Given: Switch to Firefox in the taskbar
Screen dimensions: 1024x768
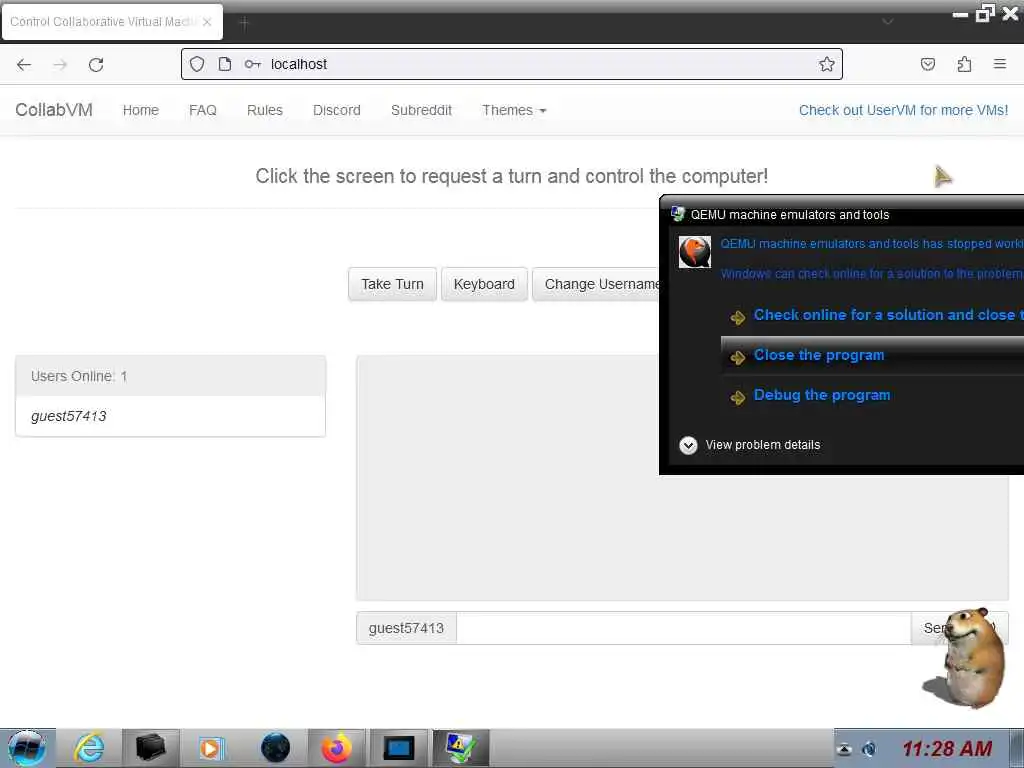Looking at the screenshot, I should click(336, 748).
